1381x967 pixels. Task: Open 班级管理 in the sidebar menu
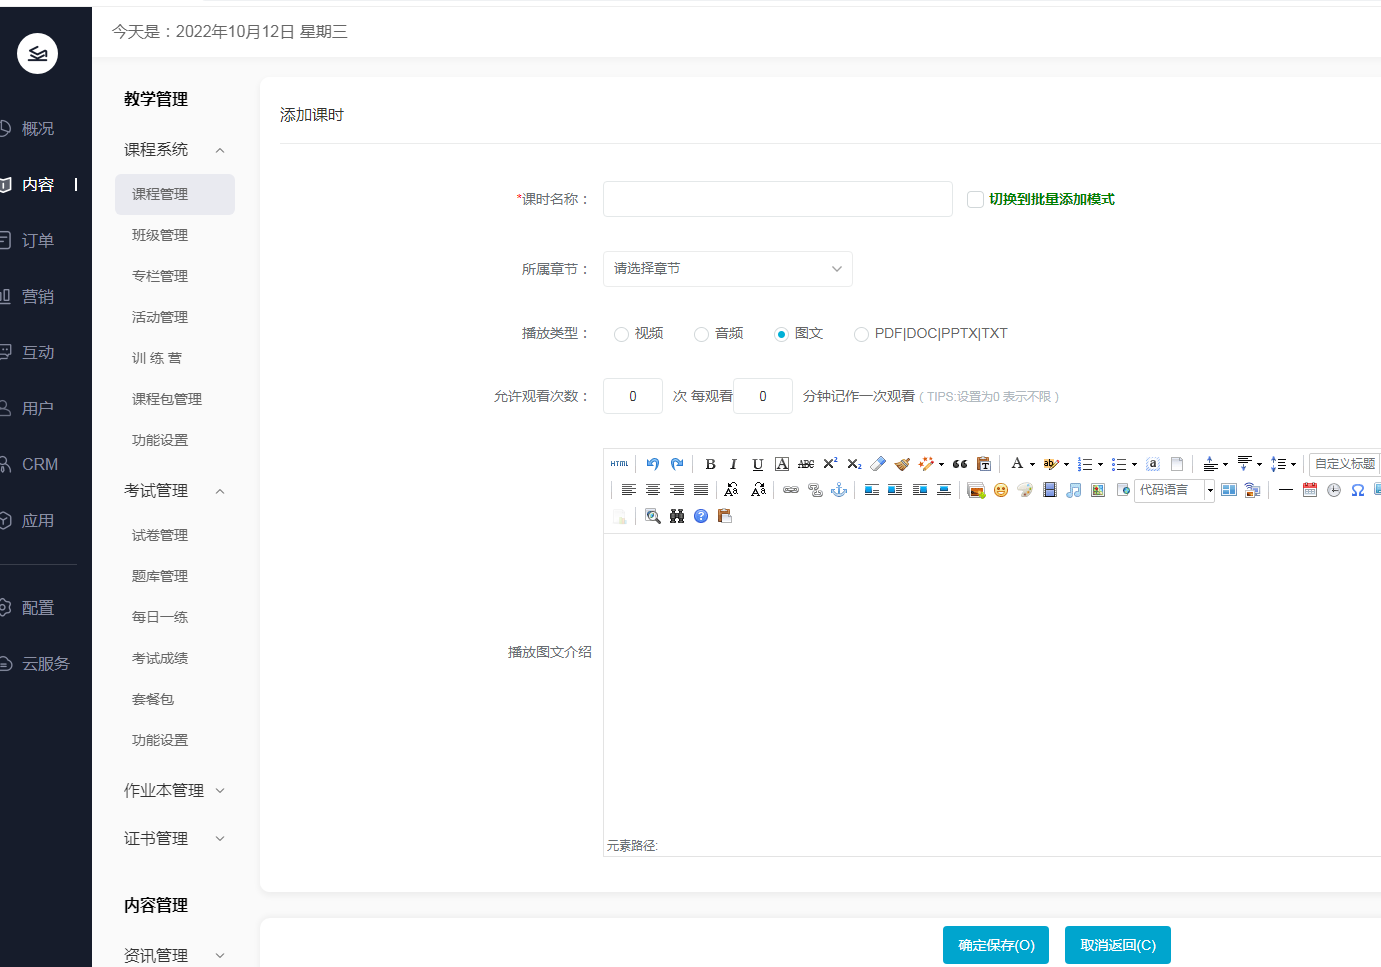160,235
